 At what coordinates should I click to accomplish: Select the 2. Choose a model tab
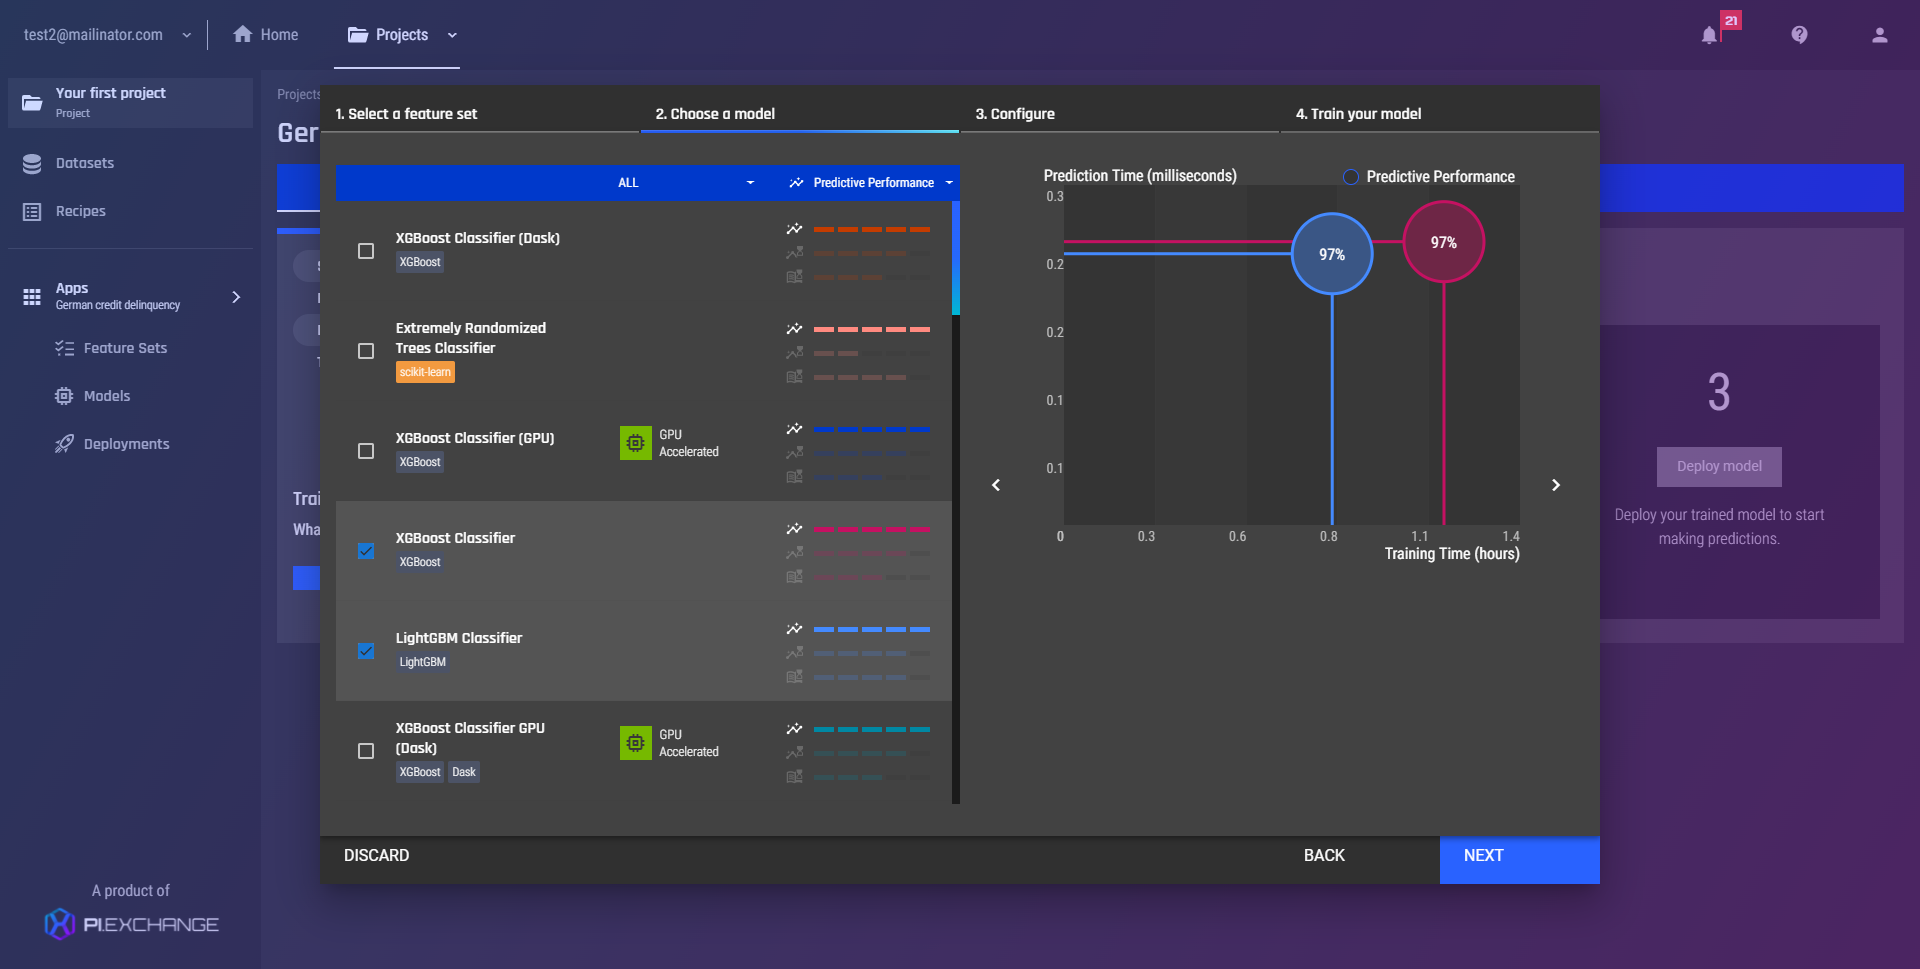pos(715,114)
